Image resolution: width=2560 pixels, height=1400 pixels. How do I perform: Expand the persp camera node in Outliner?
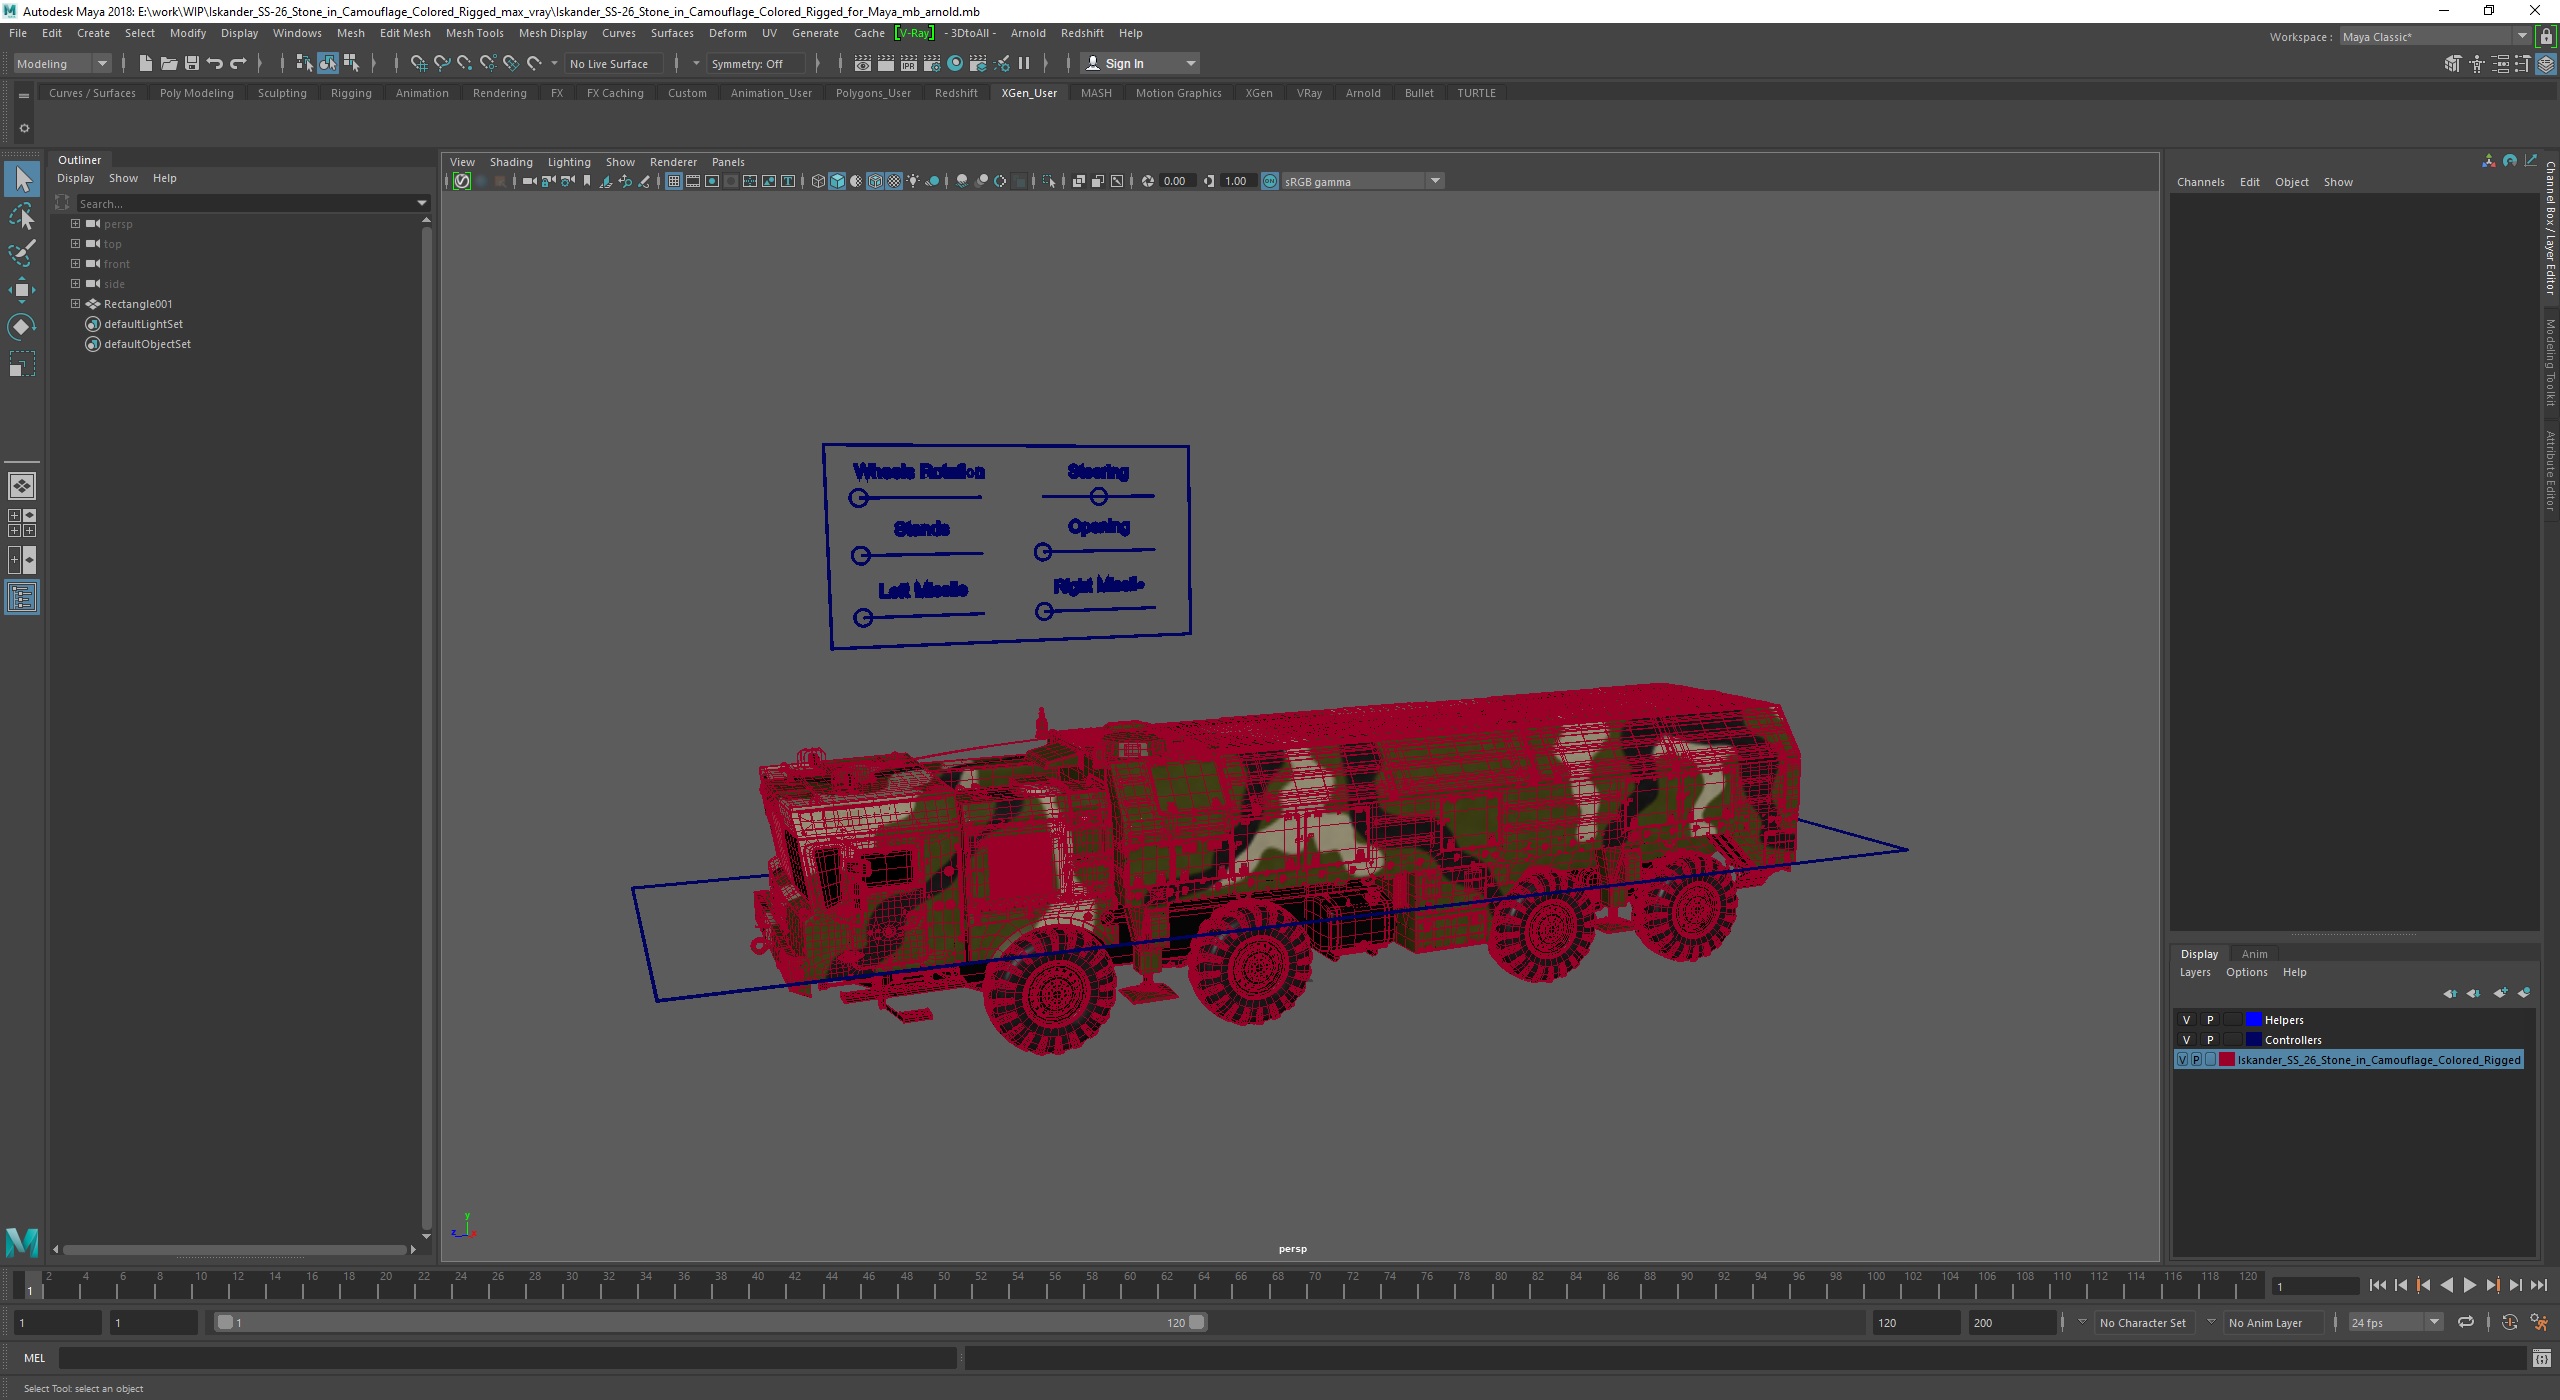coord(75,224)
